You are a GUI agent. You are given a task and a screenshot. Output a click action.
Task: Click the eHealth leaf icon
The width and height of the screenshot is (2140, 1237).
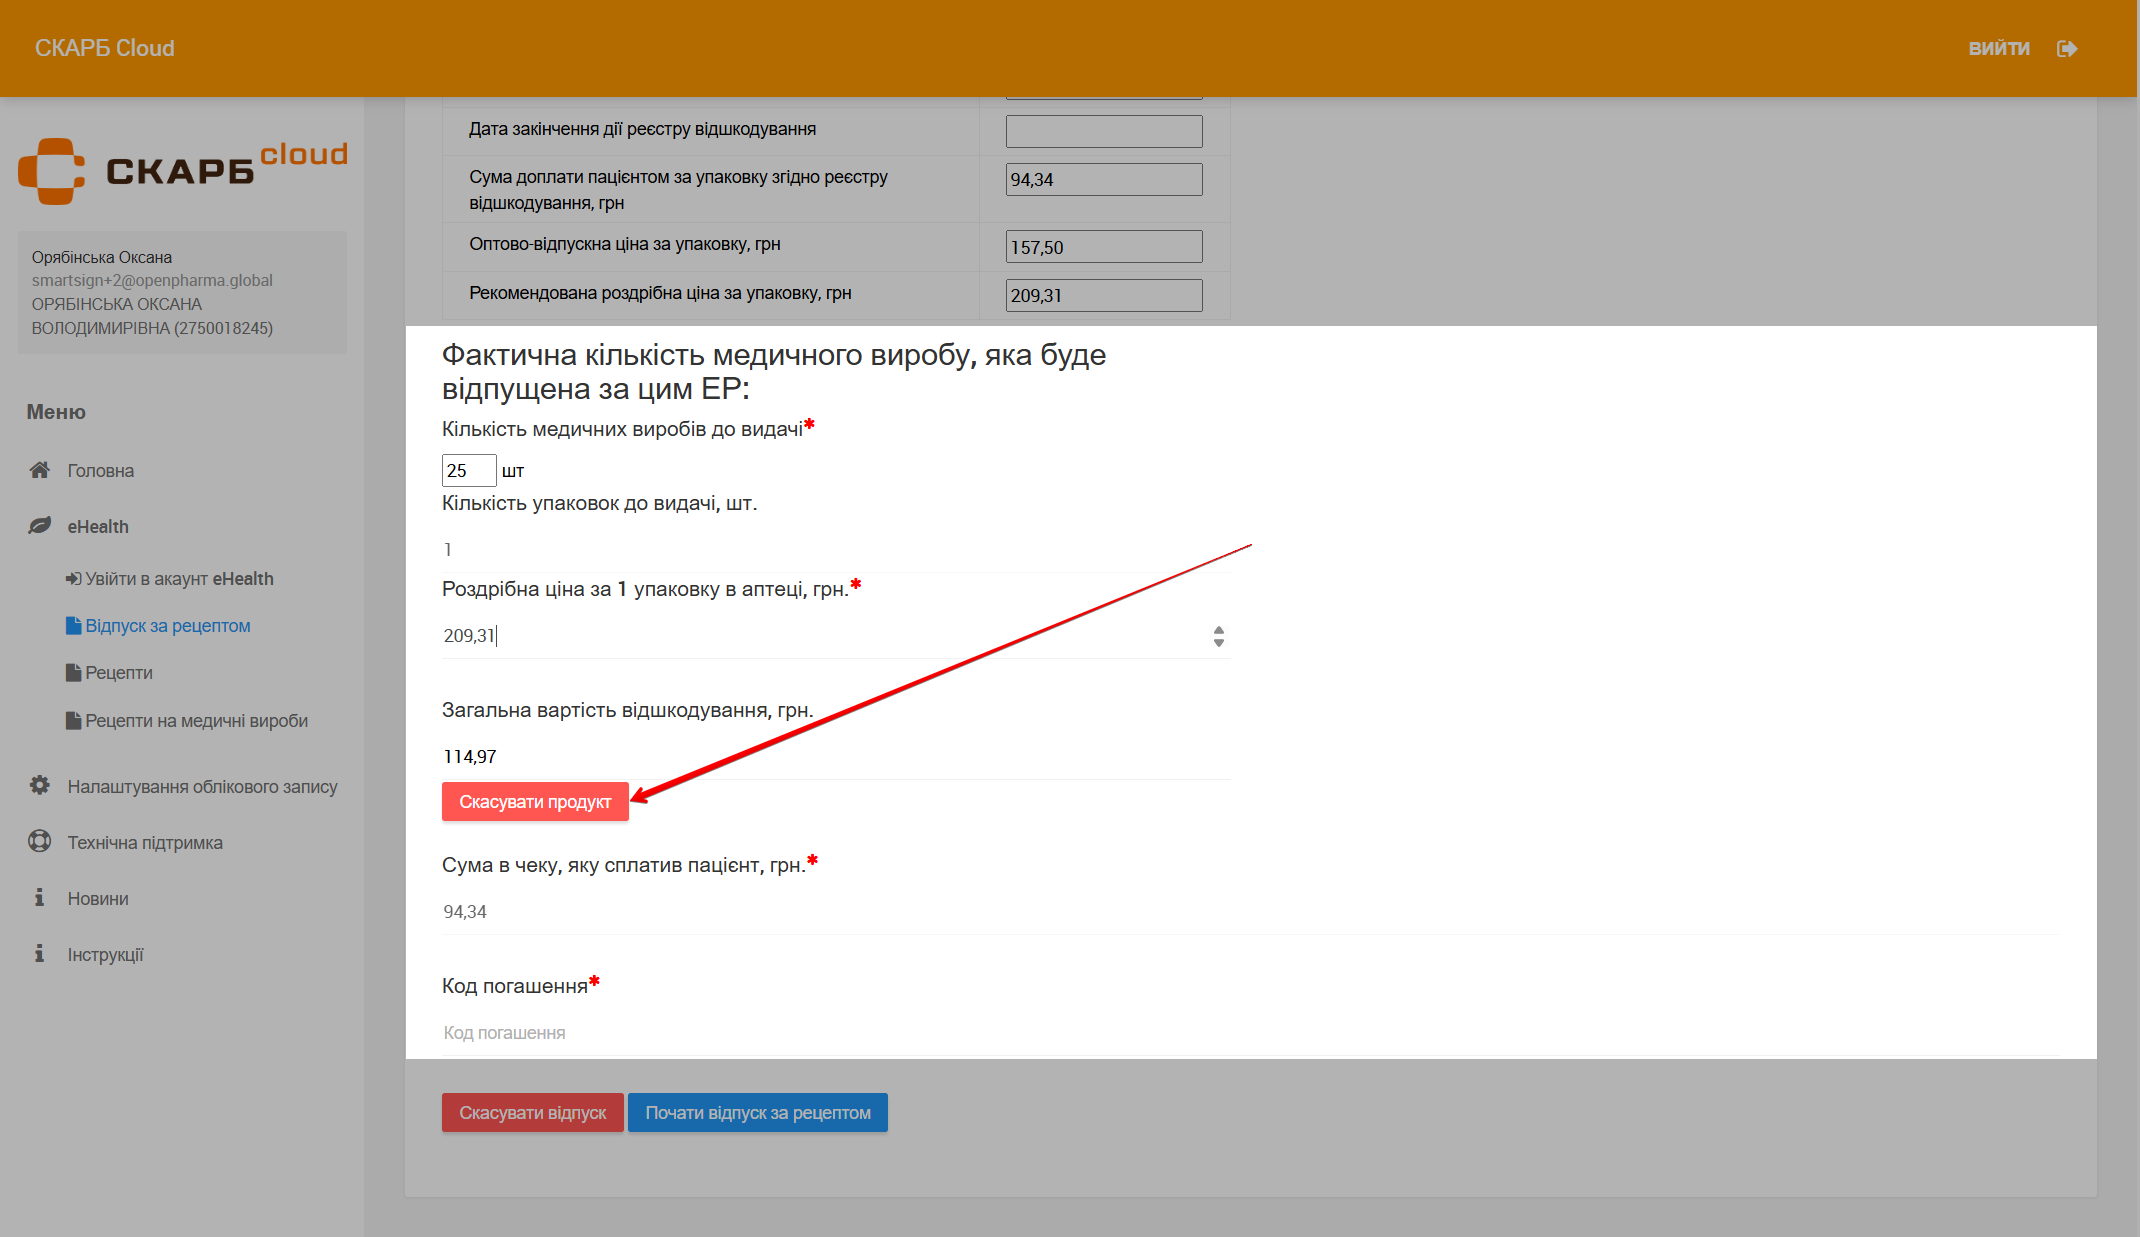pyautogui.click(x=40, y=526)
